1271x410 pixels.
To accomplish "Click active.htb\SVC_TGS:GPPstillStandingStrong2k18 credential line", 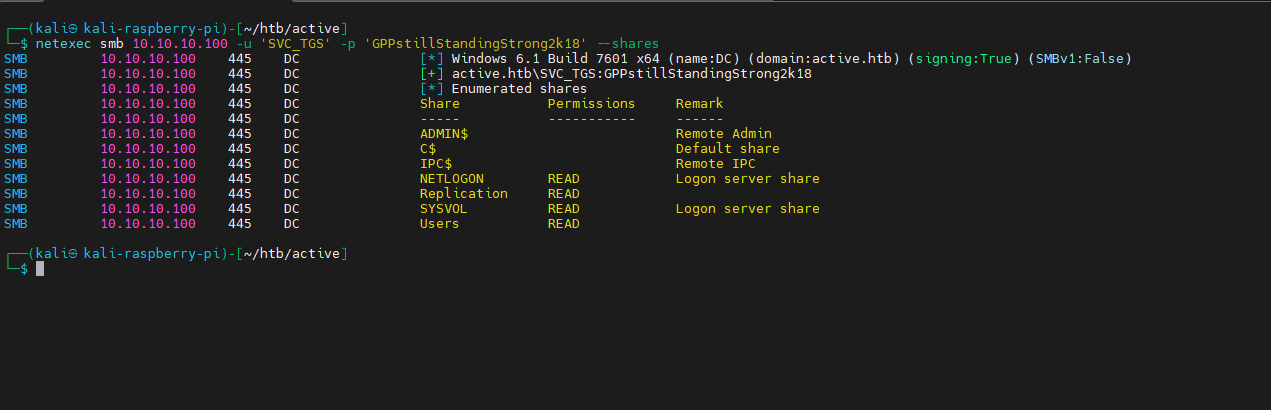I will [x=632, y=74].
